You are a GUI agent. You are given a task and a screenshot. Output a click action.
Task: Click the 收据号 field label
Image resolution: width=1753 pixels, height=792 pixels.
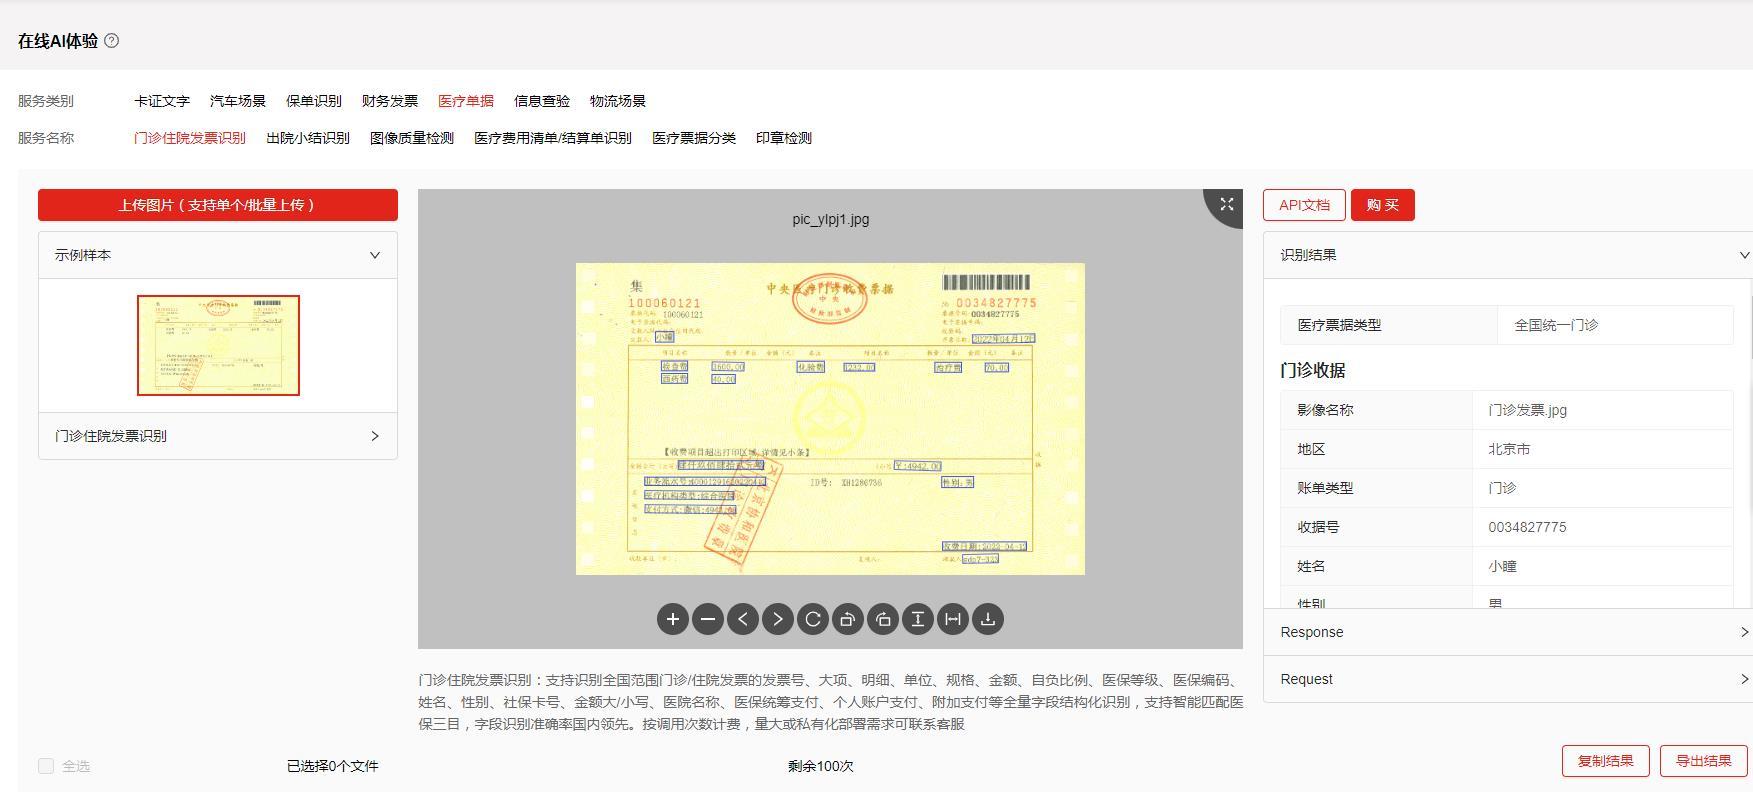[x=1318, y=527]
